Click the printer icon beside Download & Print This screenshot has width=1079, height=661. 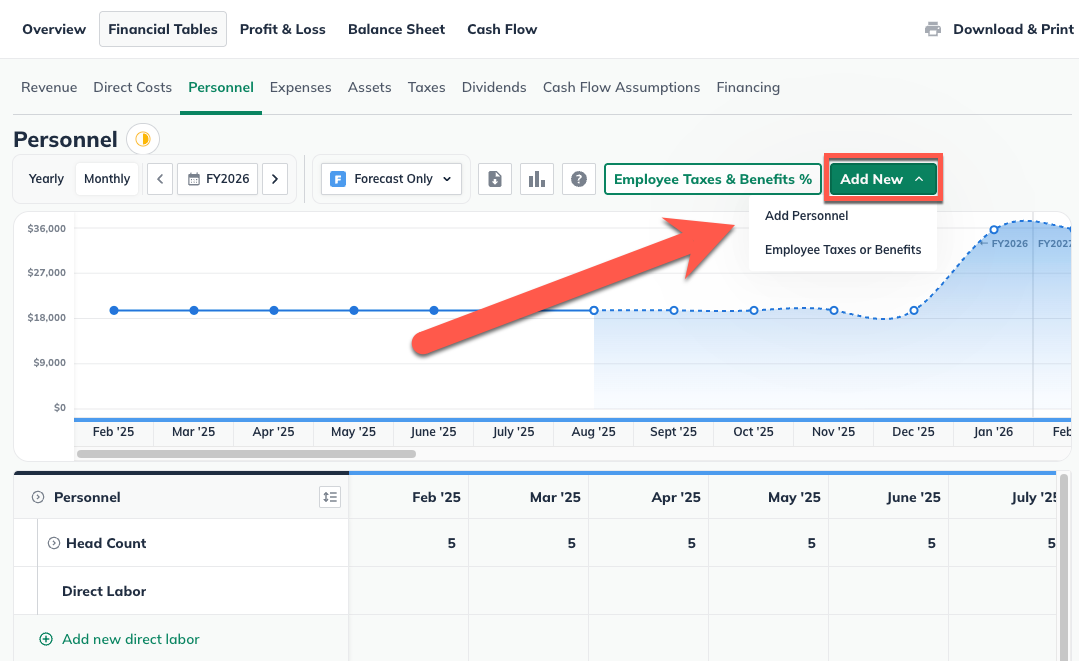pyautogui.click(x=932, y=29)
